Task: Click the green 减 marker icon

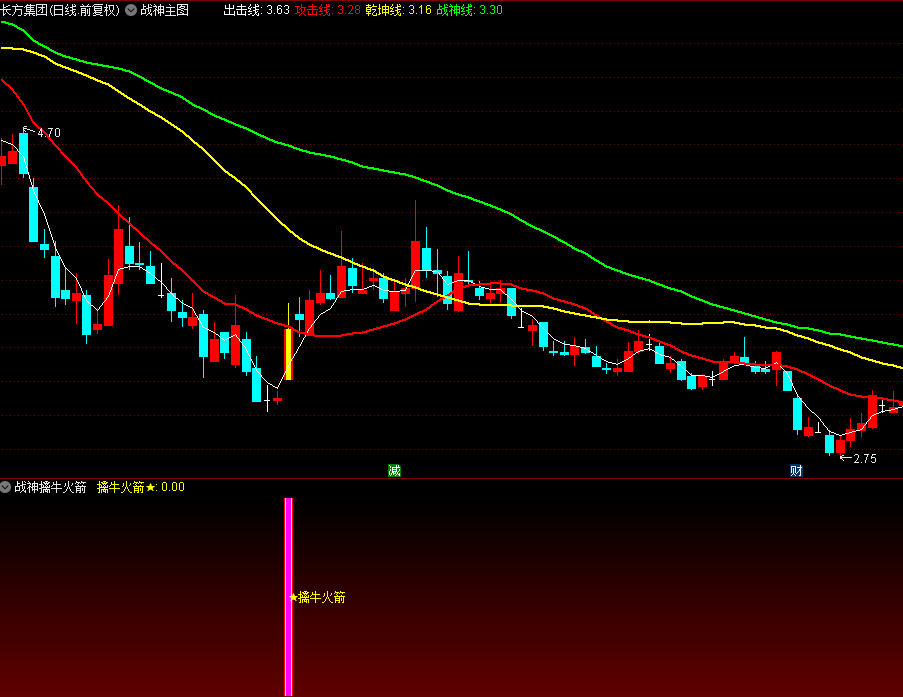Action: 394,470
